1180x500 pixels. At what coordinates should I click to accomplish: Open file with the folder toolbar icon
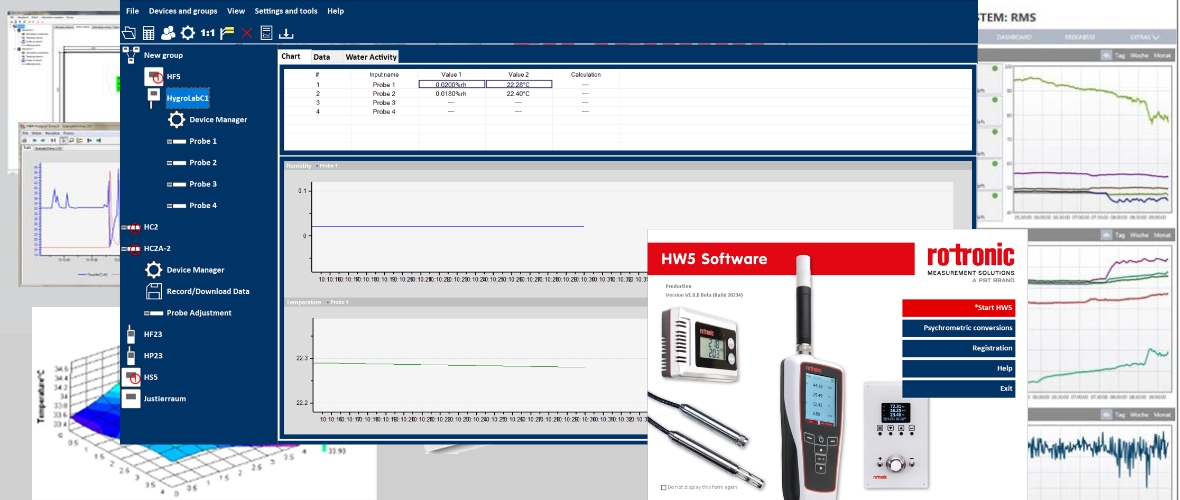[x=129, y=32]
